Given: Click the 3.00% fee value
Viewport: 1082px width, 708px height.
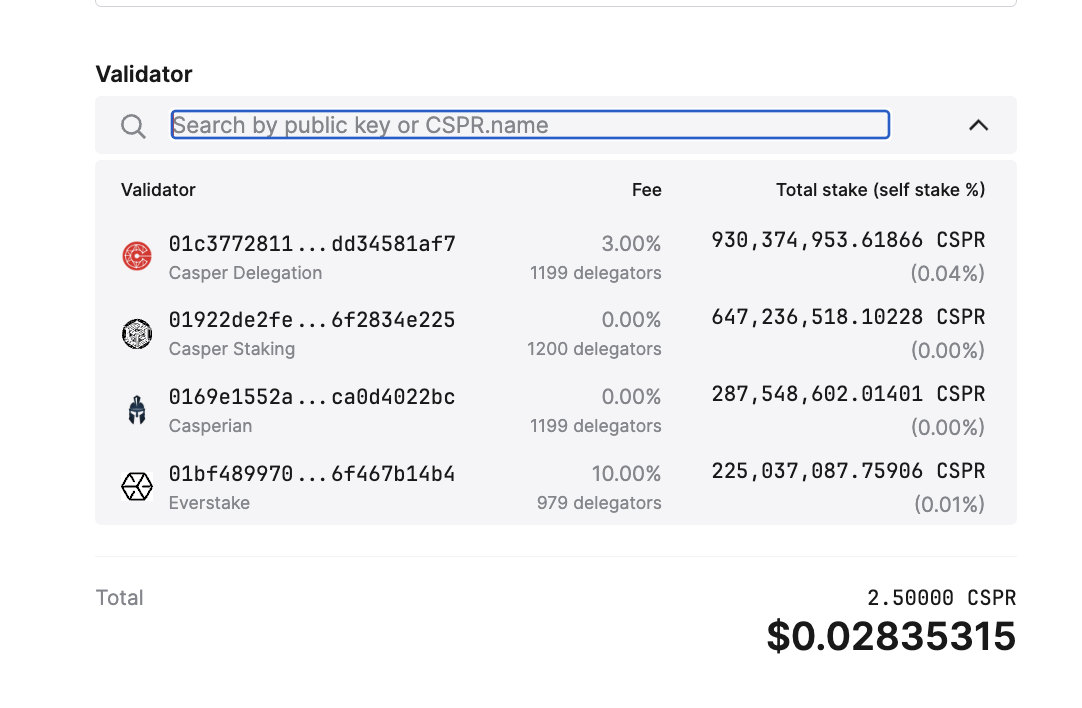Looking at the screenshot, I should point(631,244).
